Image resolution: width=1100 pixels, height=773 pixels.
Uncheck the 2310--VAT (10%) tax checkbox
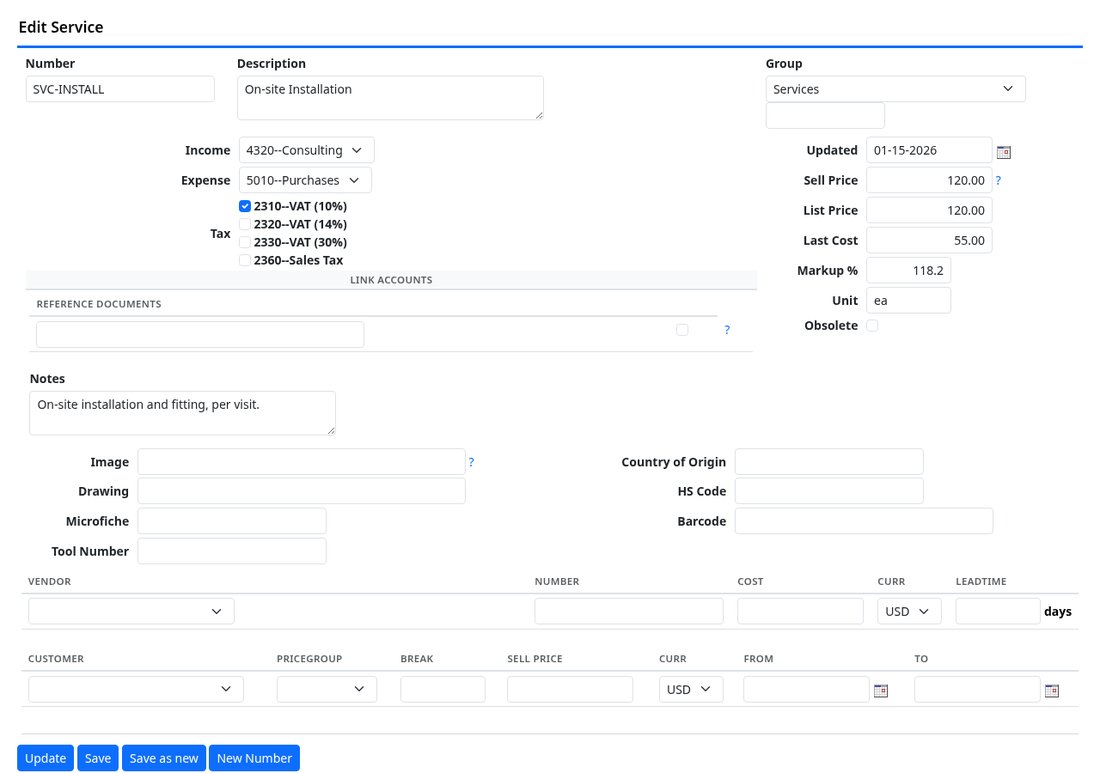click(245, 206)
